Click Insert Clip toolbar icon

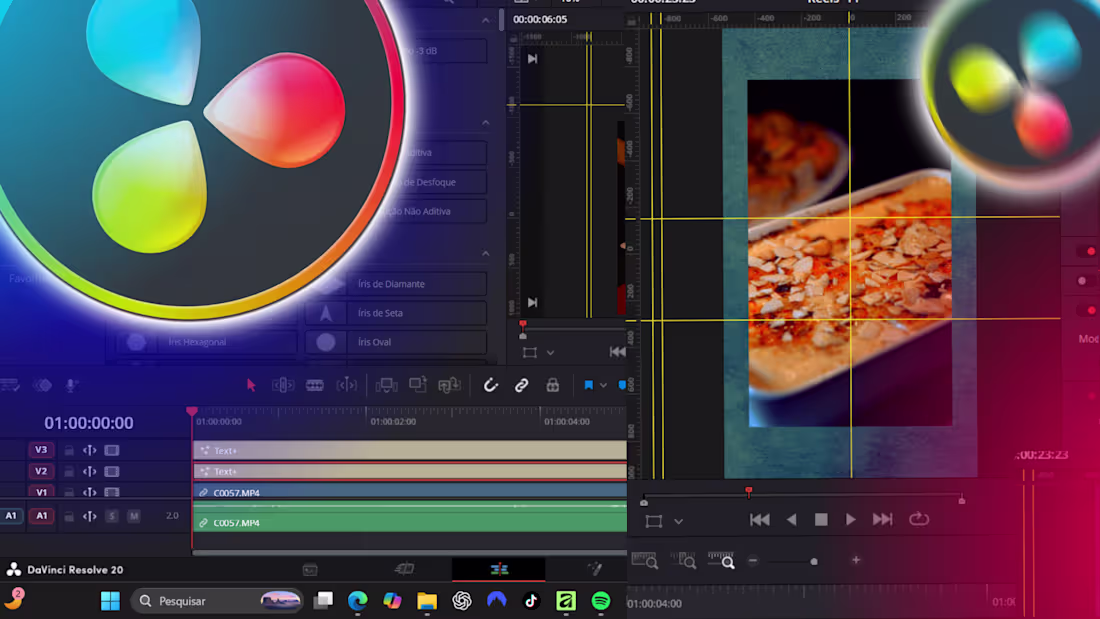(387, 385)
